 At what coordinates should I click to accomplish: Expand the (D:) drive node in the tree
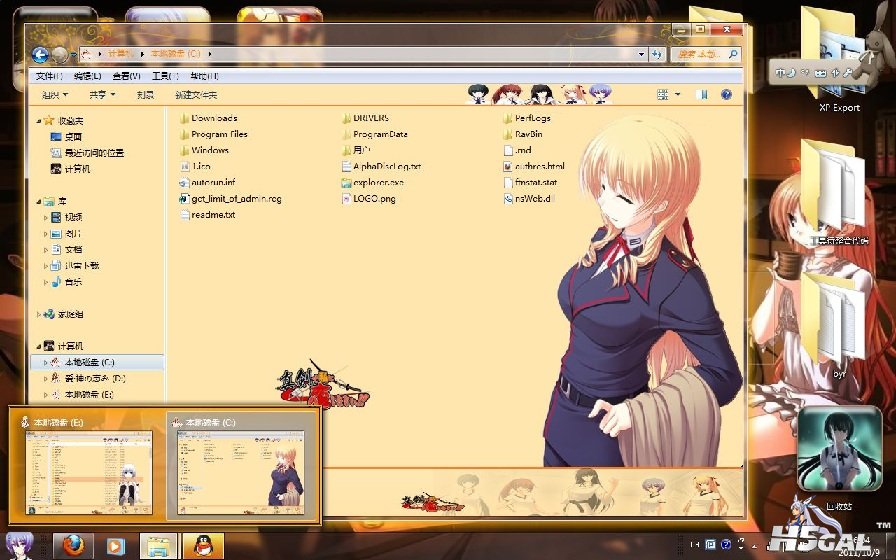[x=46, y=378]
